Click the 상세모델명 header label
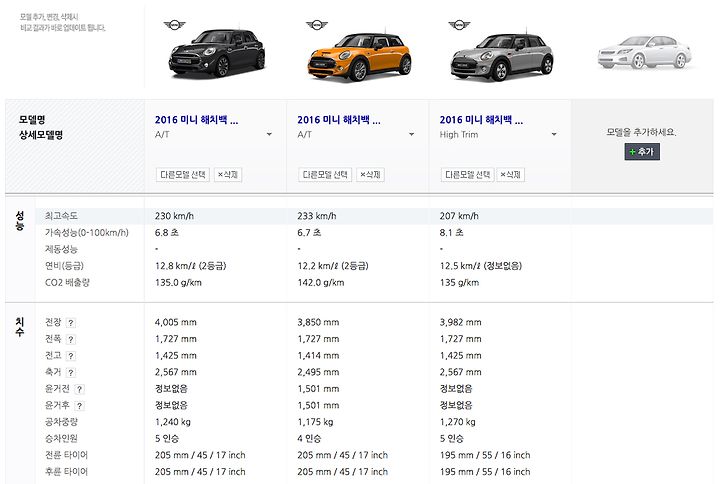This screenshot has width=720, height=484. click(41, 135)
